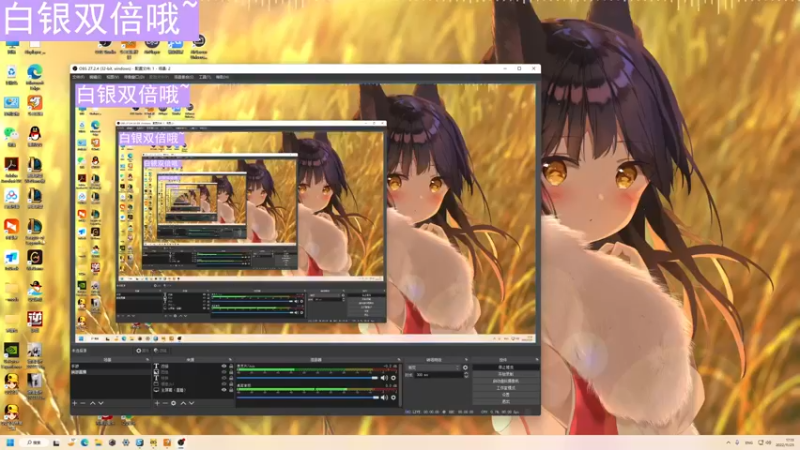
Task: Select the first scene in Scenes list
Action: (110, 366)
